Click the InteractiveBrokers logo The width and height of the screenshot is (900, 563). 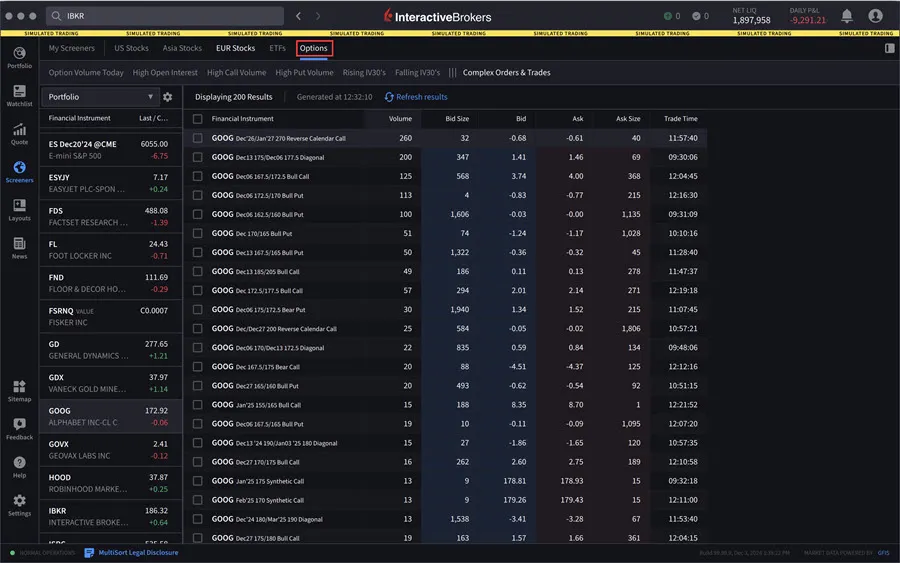[x=437, y=17]
